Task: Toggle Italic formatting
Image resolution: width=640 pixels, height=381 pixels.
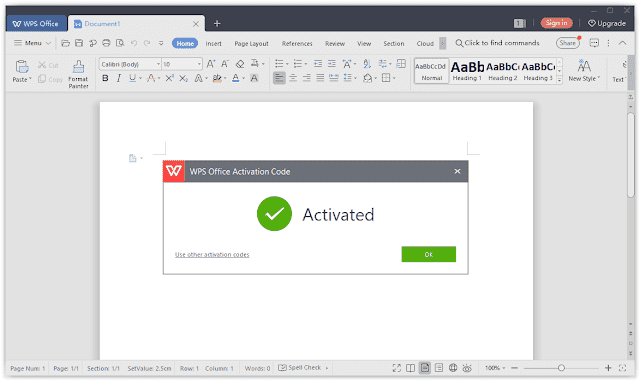Action: tap(119, 78)
